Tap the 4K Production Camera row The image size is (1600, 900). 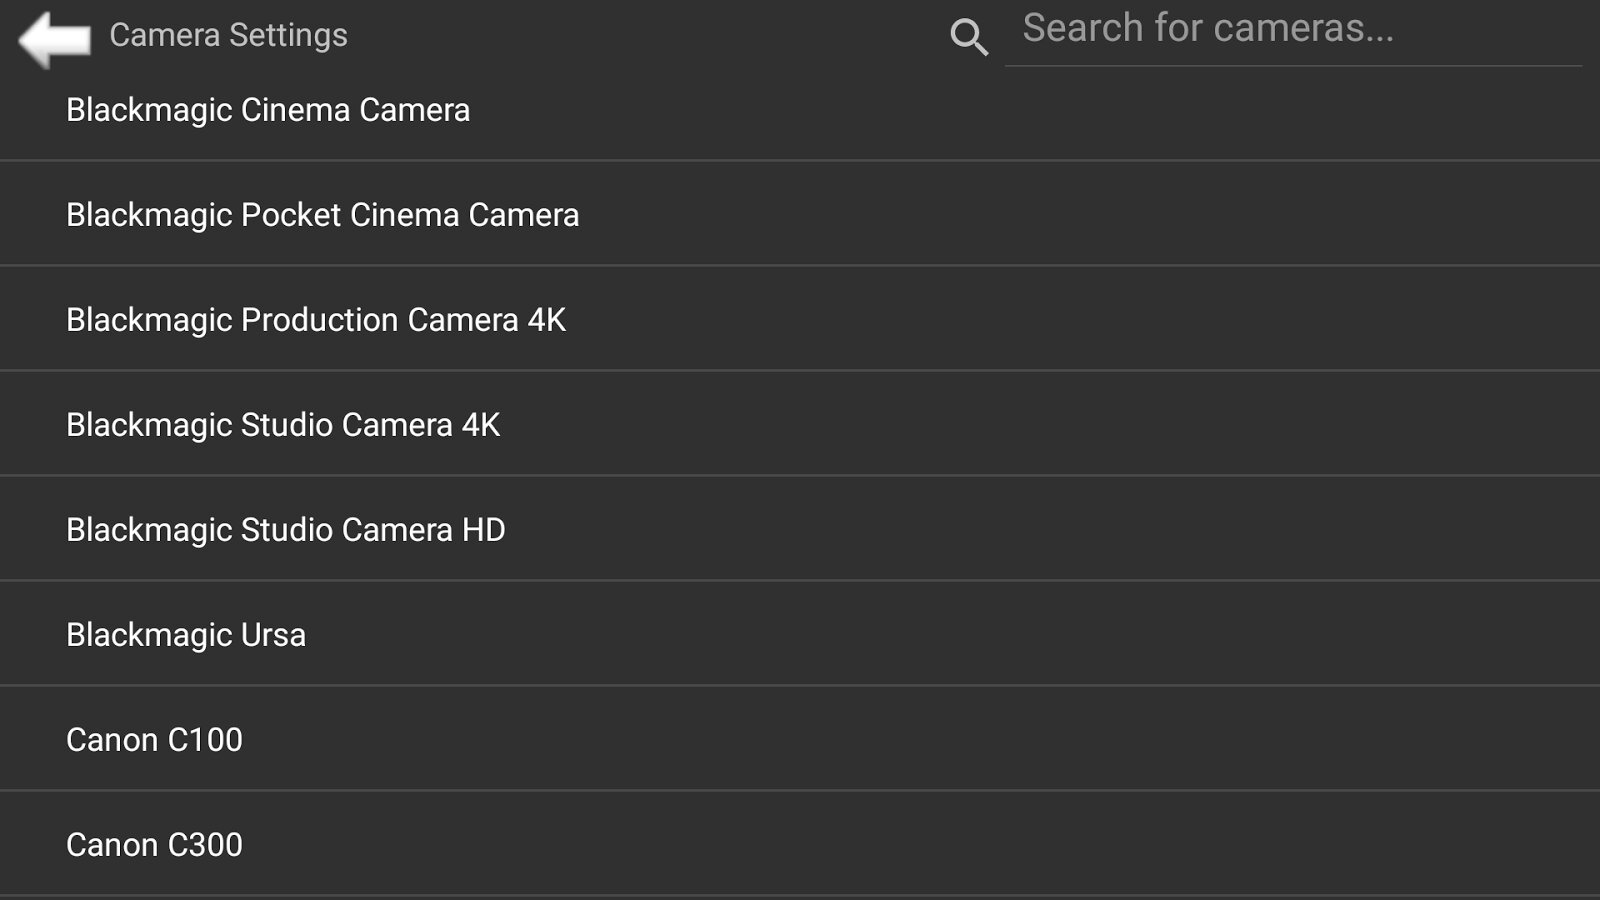point(800,320)
